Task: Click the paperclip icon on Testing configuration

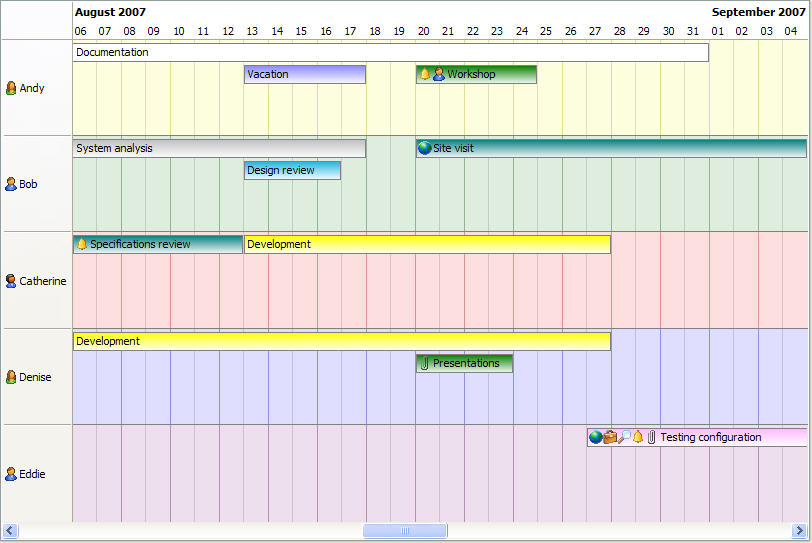Action: click(x=651, y=437)
